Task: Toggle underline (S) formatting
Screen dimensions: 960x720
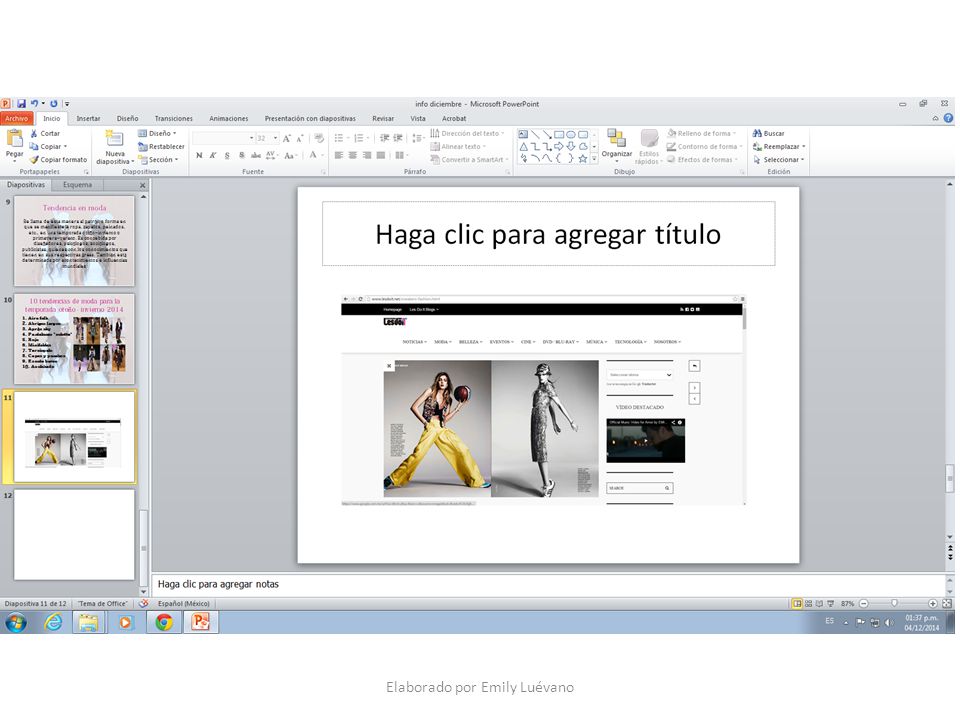Action: [x=227, y=156]
